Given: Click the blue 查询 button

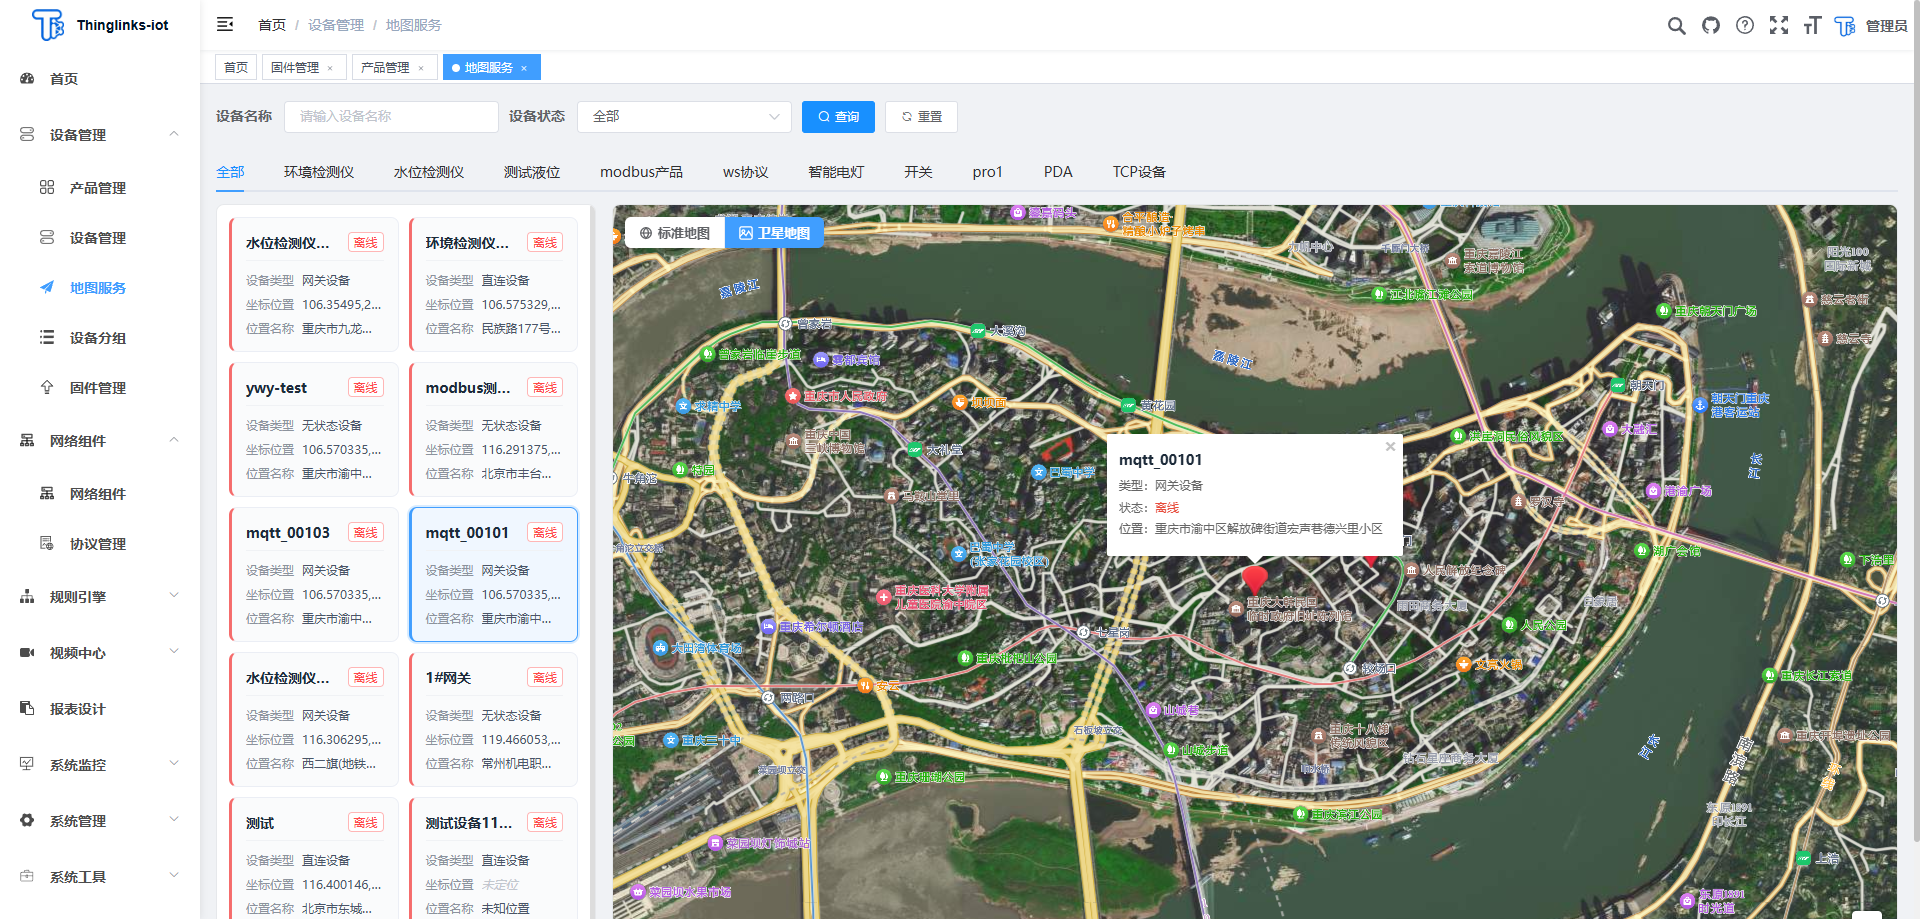Looking at the screenshot, I should tap(838, 117).
